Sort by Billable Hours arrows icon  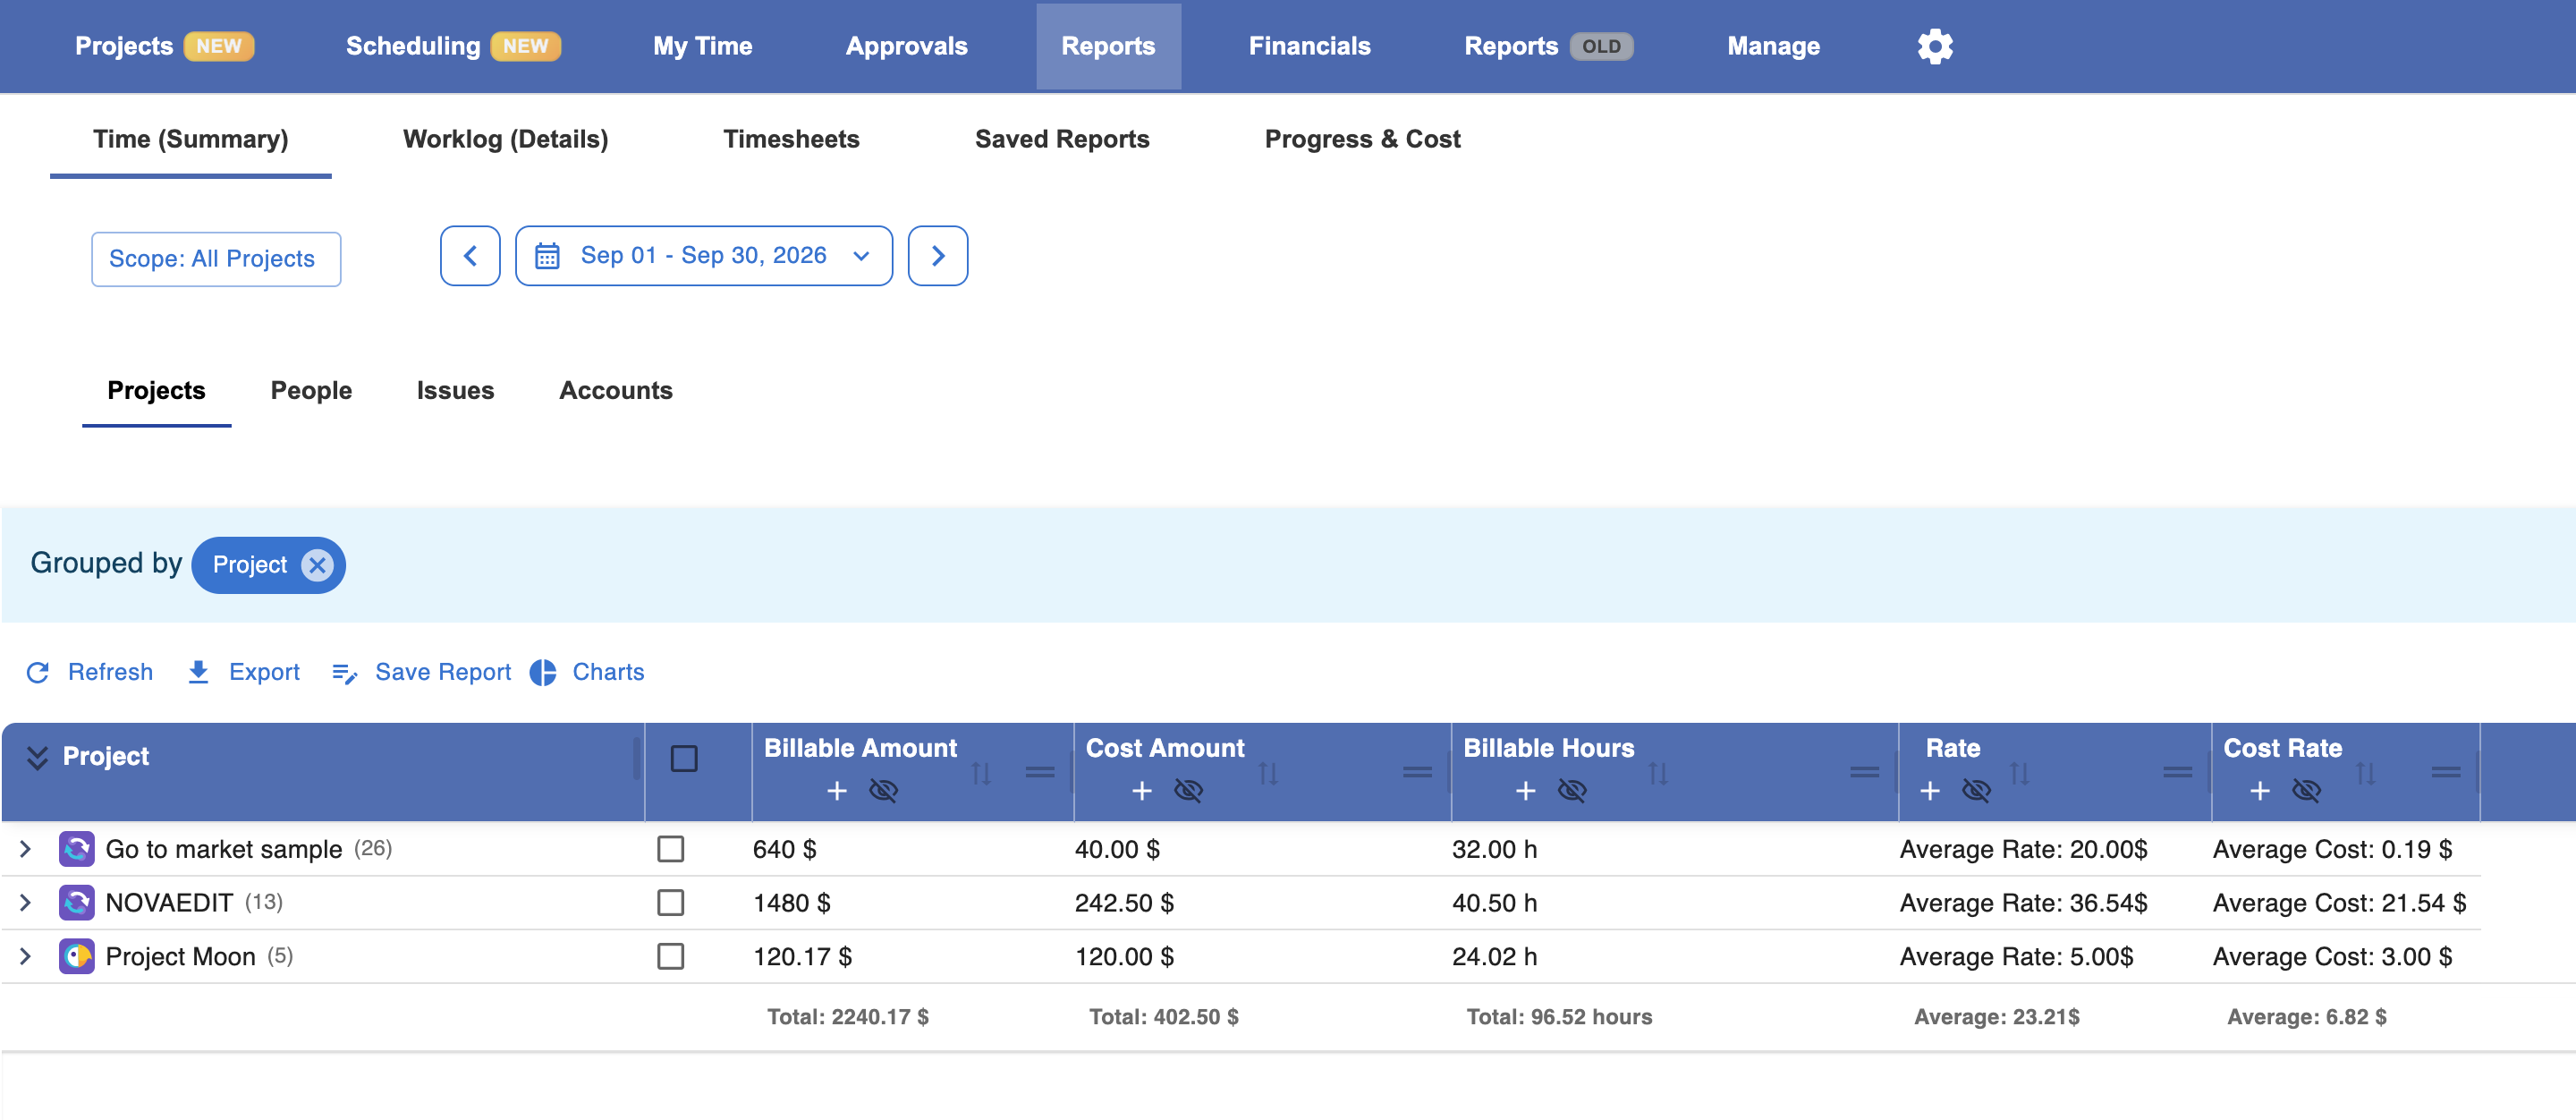tap(1658, 773)
